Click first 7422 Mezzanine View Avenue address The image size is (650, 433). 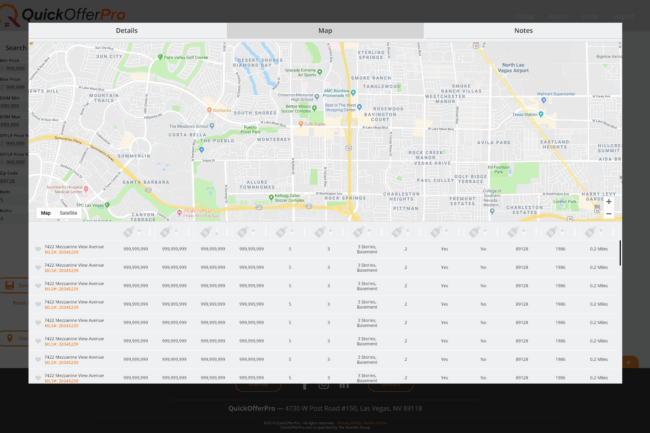(x=74, y=246)
